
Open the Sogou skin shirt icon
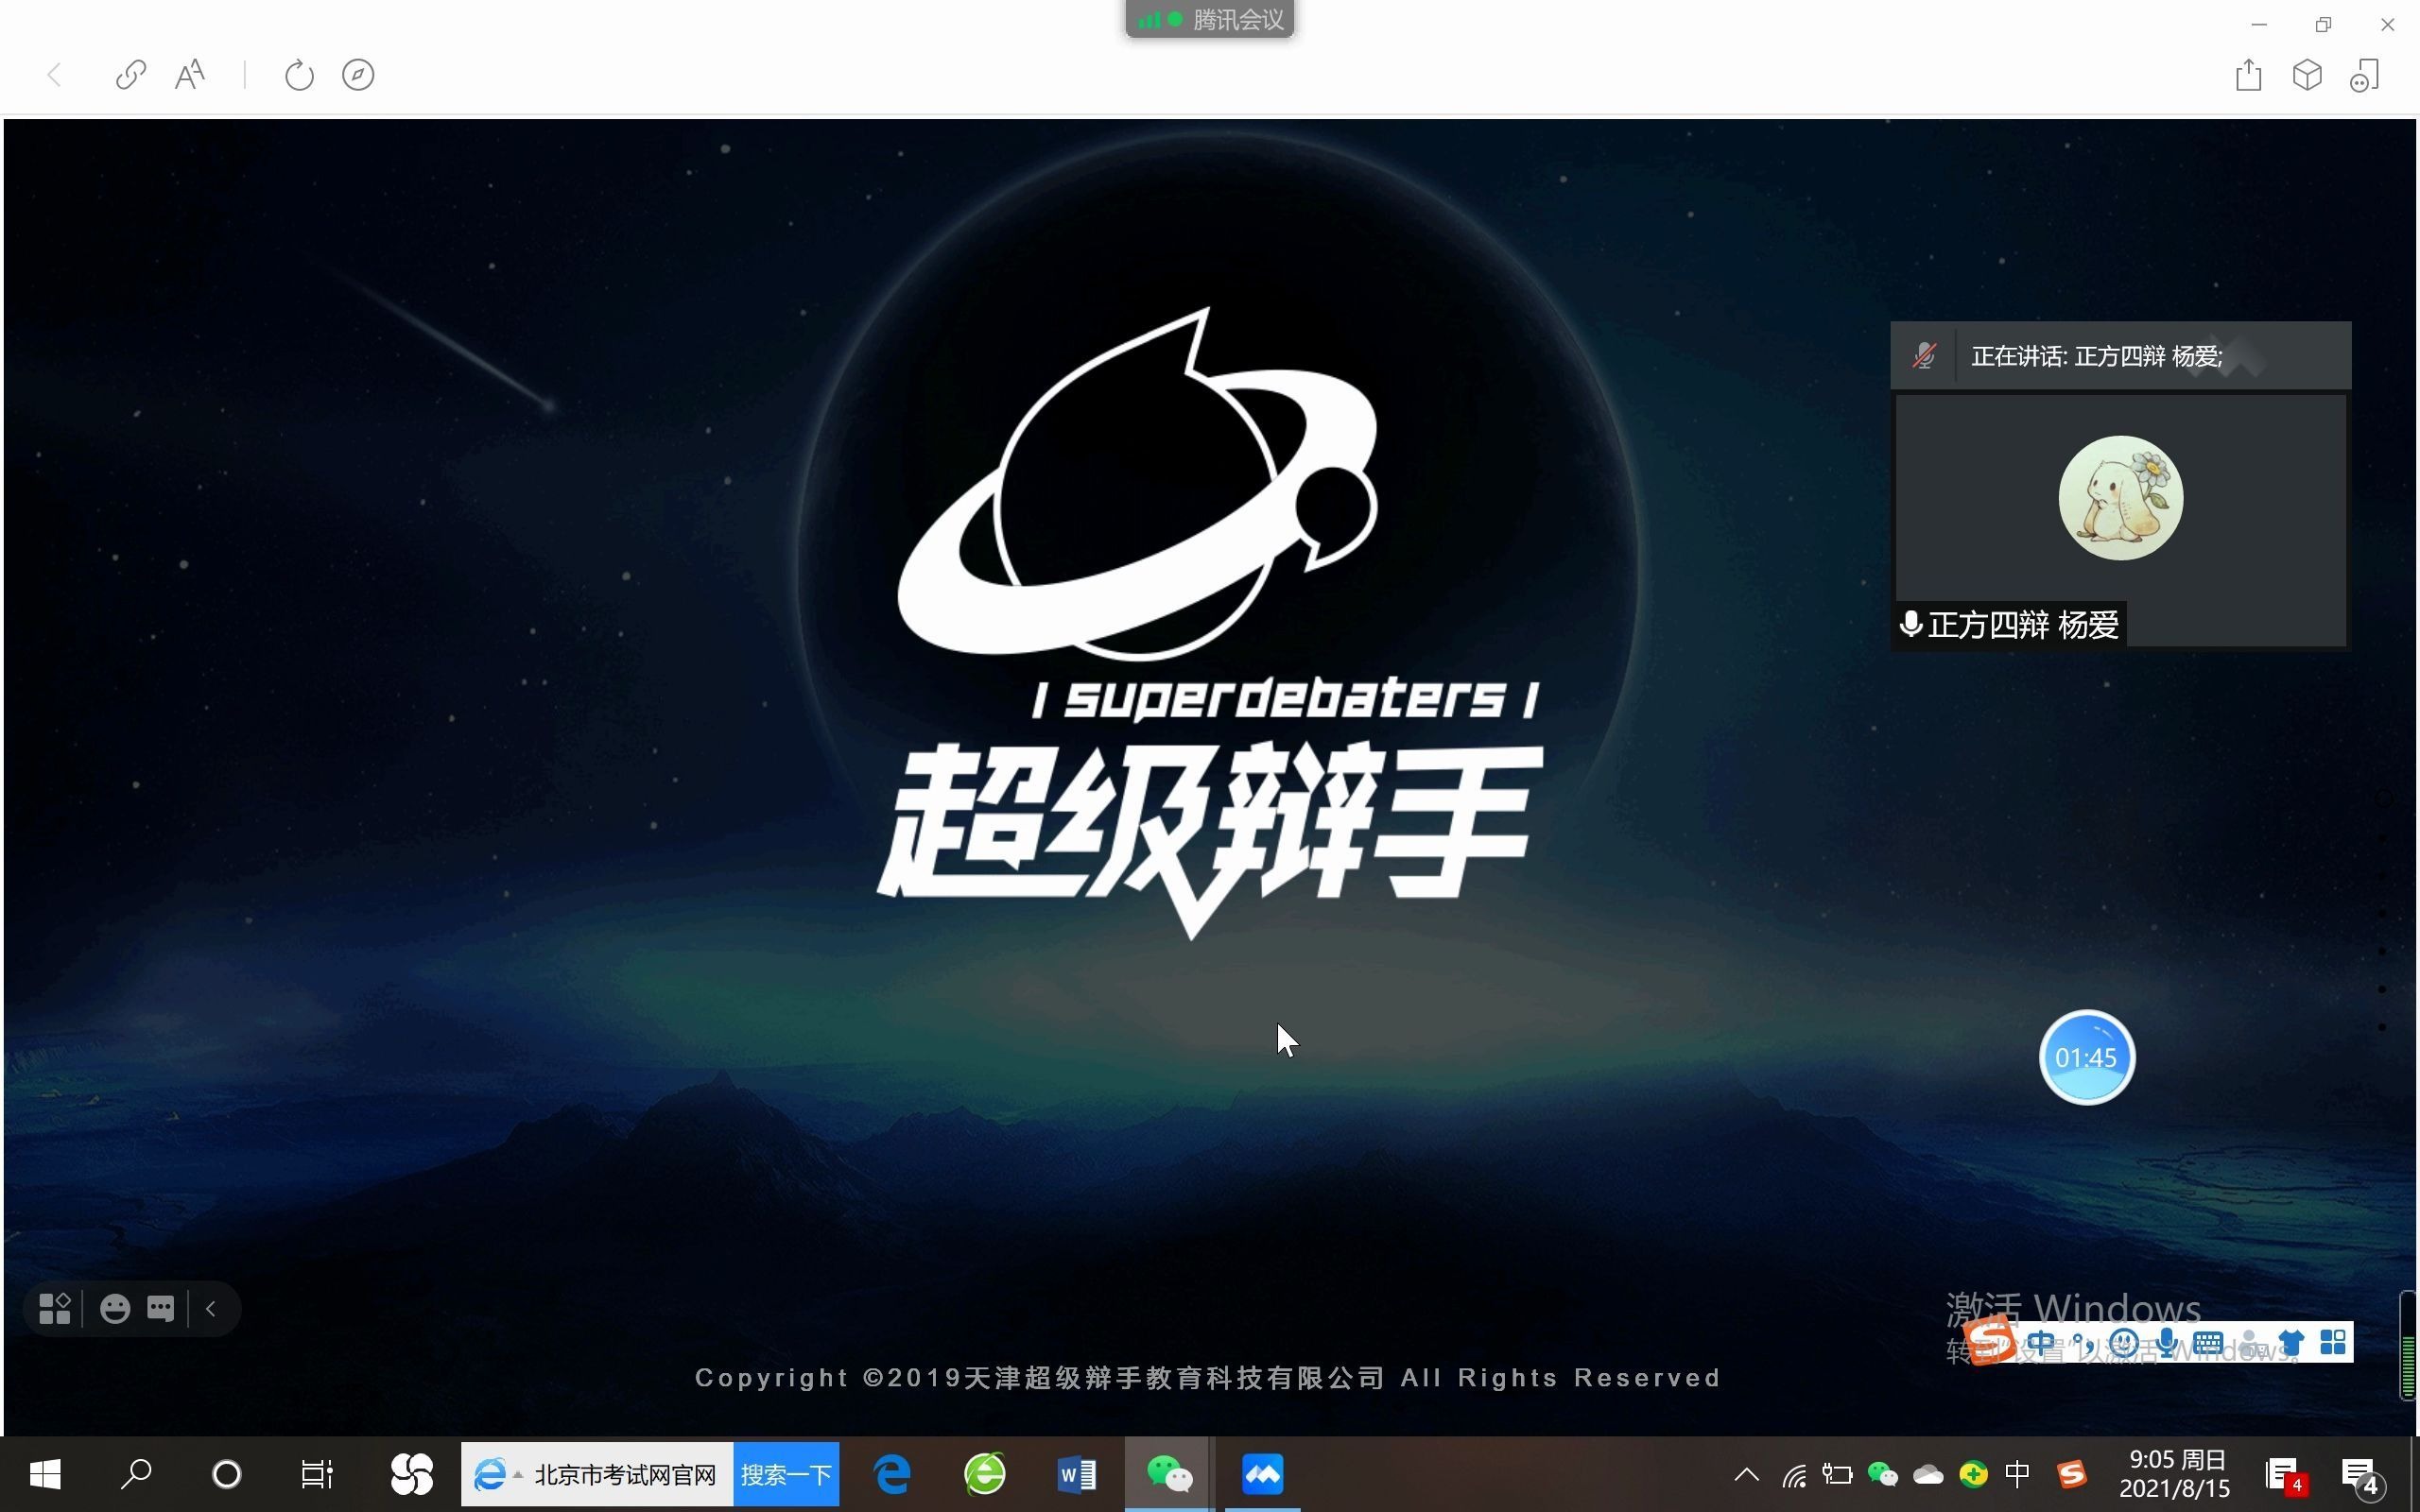tap(2291, 1342)
